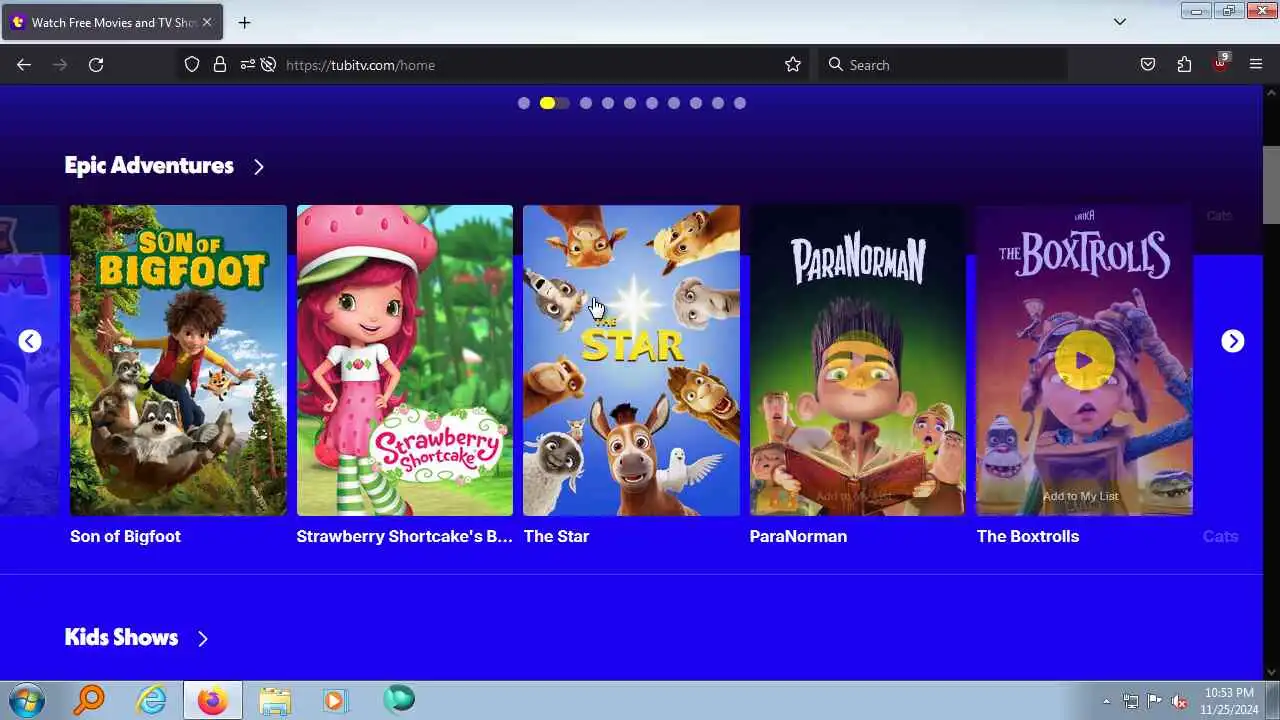The width and height of the screenshot is (1280, 720).
Task: Open Strawberry Shortcake's title link
Action: [x=404, y=536]
